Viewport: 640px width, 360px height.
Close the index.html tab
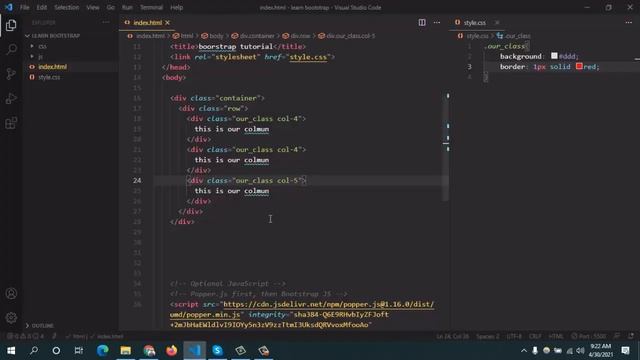coord(167,23)
